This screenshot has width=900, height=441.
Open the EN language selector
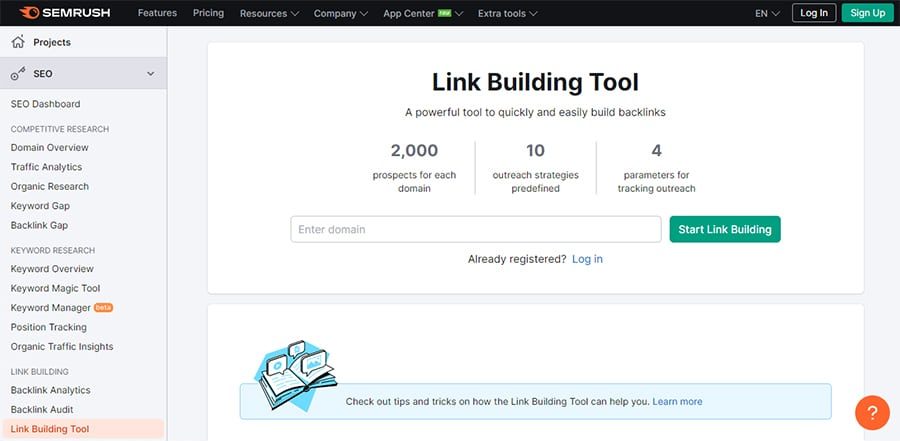767,13
